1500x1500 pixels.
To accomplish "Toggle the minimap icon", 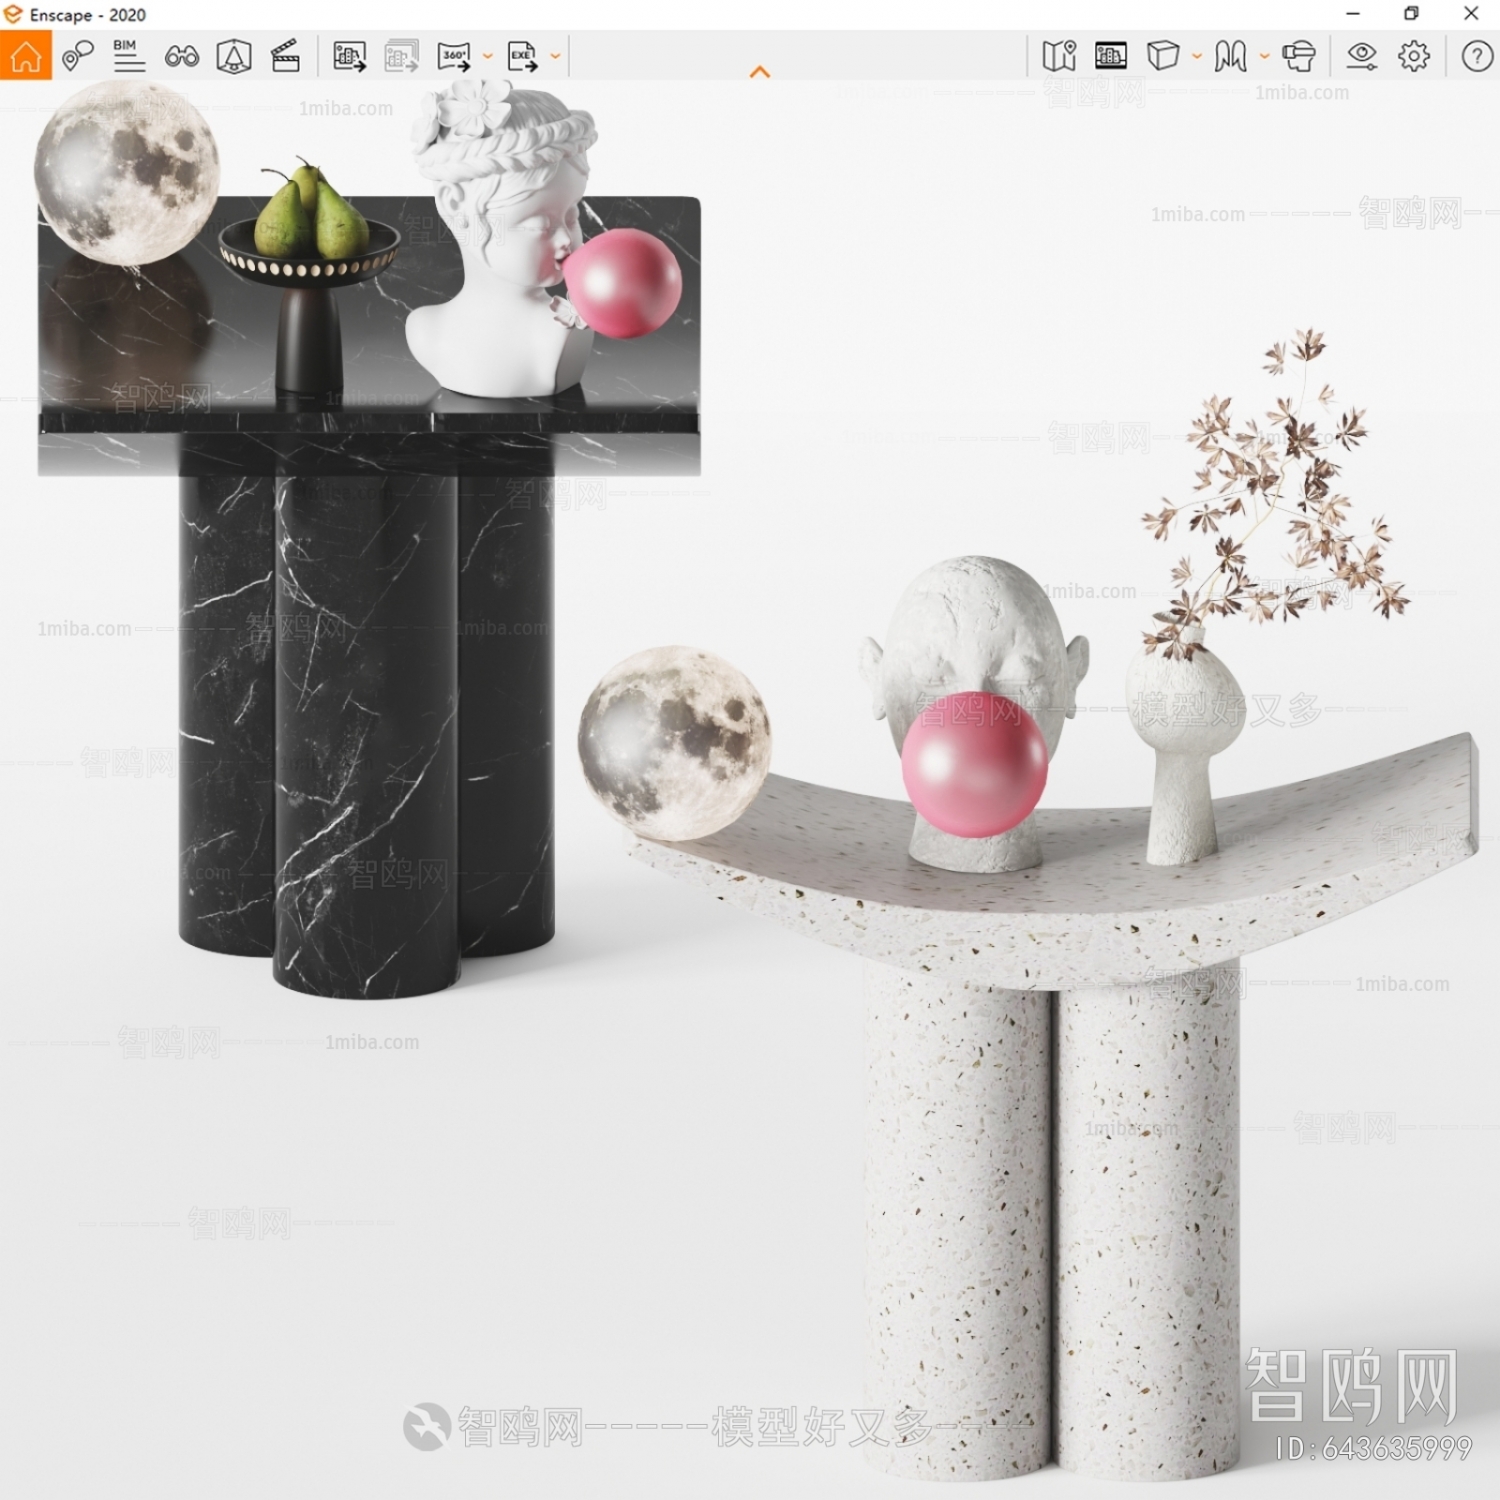I will [x=1059, y=56].
